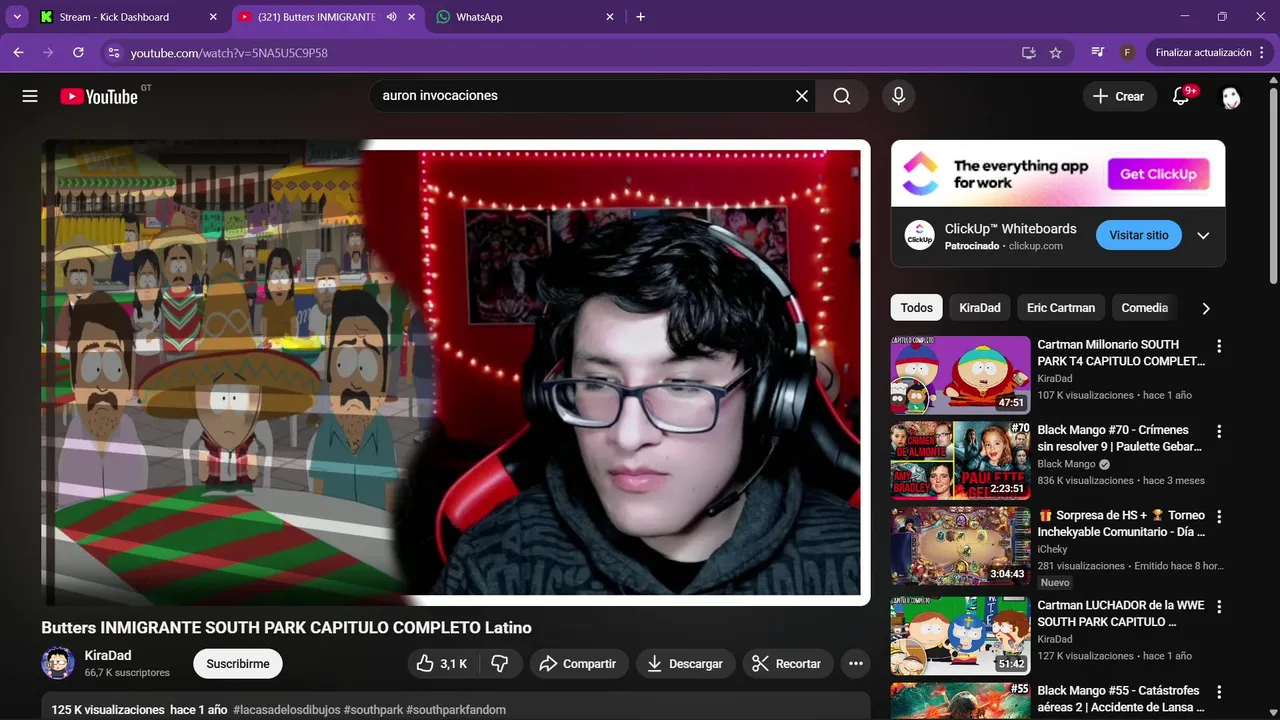Open hashtag #southpark
This screenshot has width=1280, height=720.
point(373,710)
